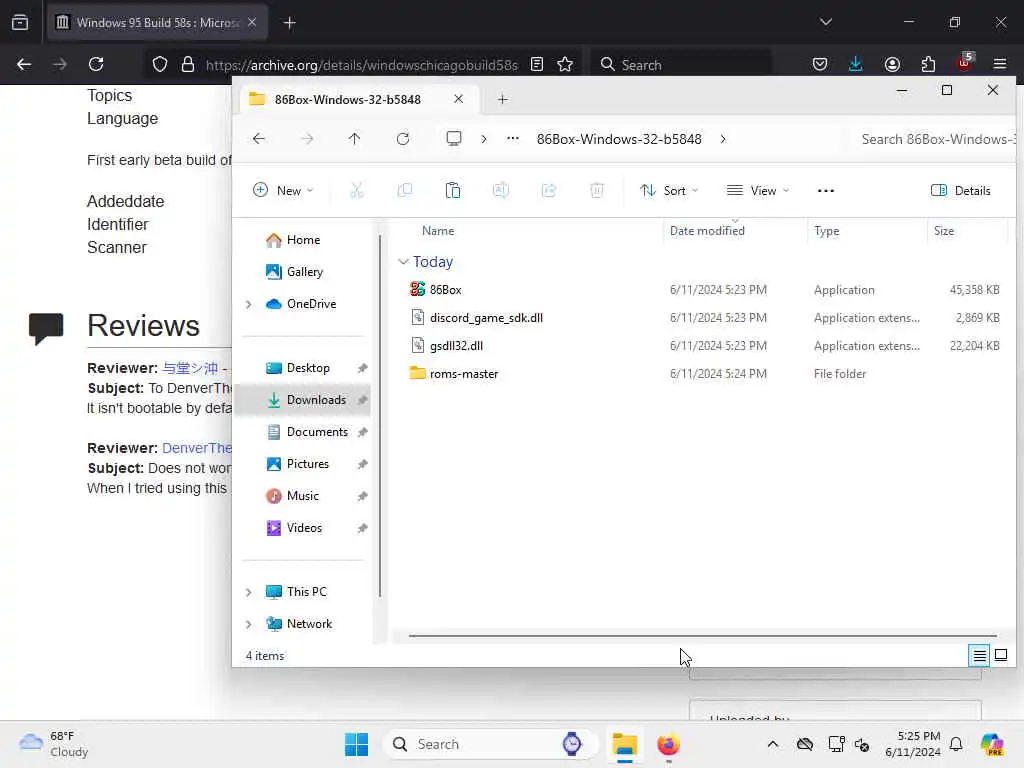Open the View dropdown
1024x768 pixels.
coord(758,191)
